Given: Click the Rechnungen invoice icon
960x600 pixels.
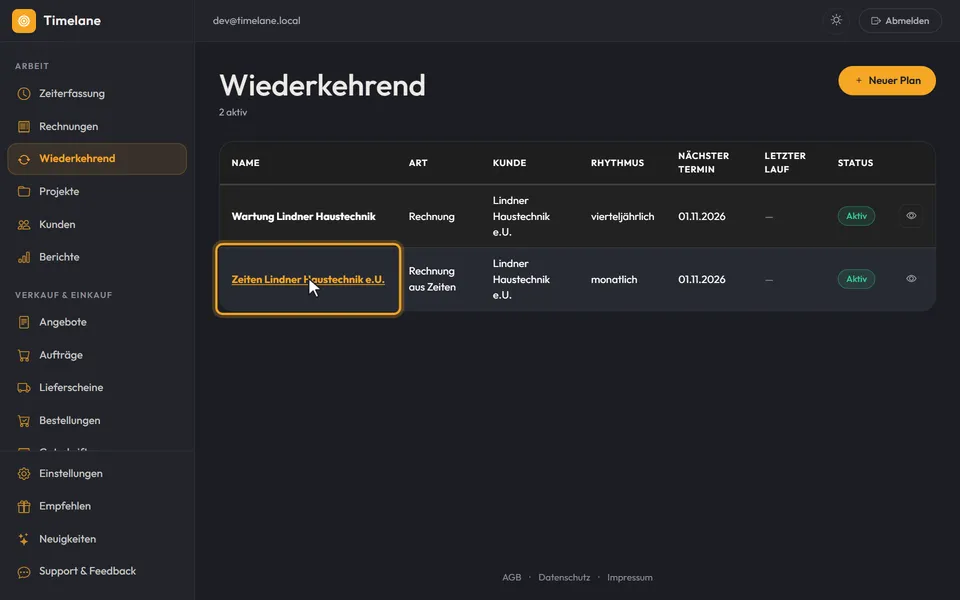Looking at the screenshot, I should tap(24, 127).
